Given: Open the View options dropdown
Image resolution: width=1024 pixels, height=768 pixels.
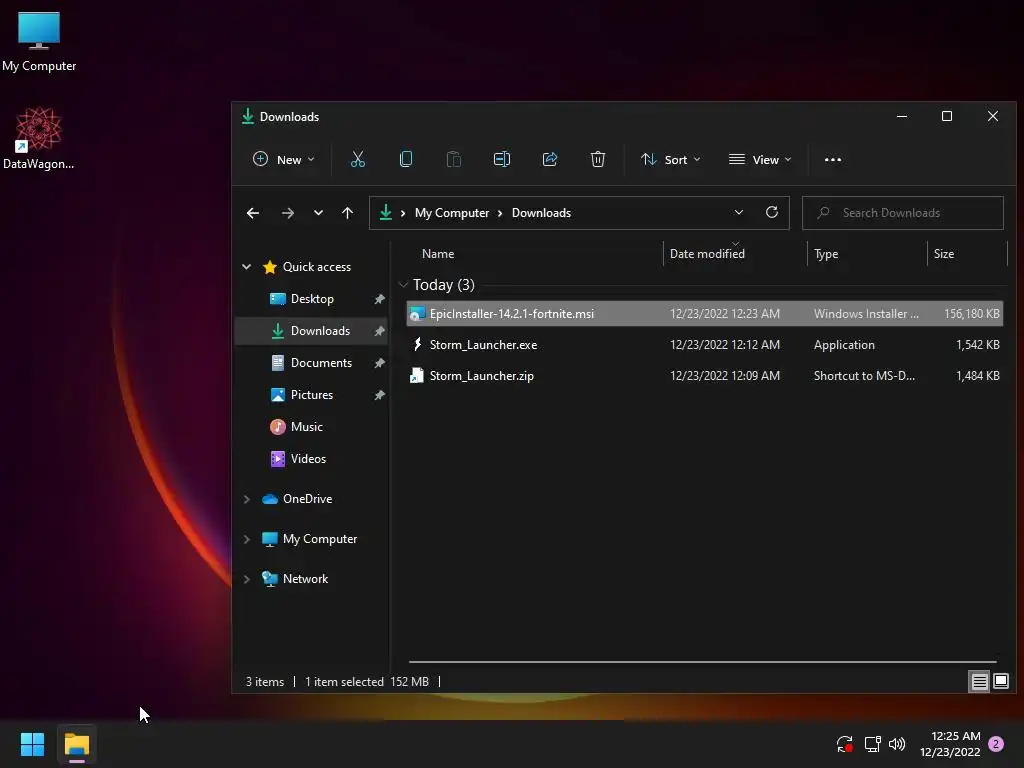Looking at the screenshot, I should pos(760,159).
